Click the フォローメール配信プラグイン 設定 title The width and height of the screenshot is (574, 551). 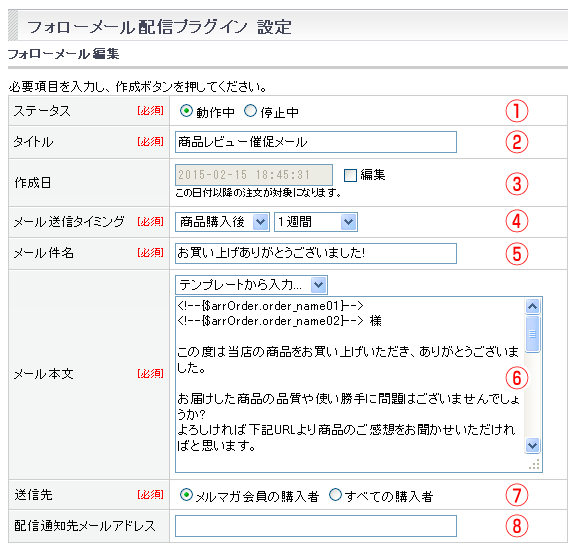(160, 27)
